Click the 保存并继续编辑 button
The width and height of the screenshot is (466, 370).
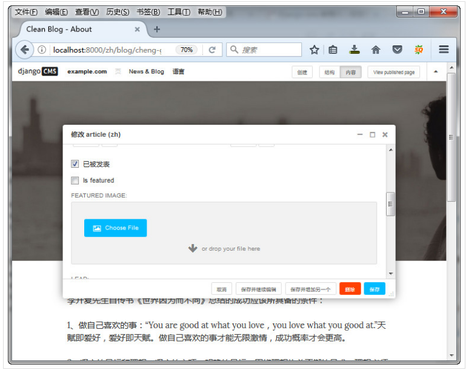(x=259, y=289)
